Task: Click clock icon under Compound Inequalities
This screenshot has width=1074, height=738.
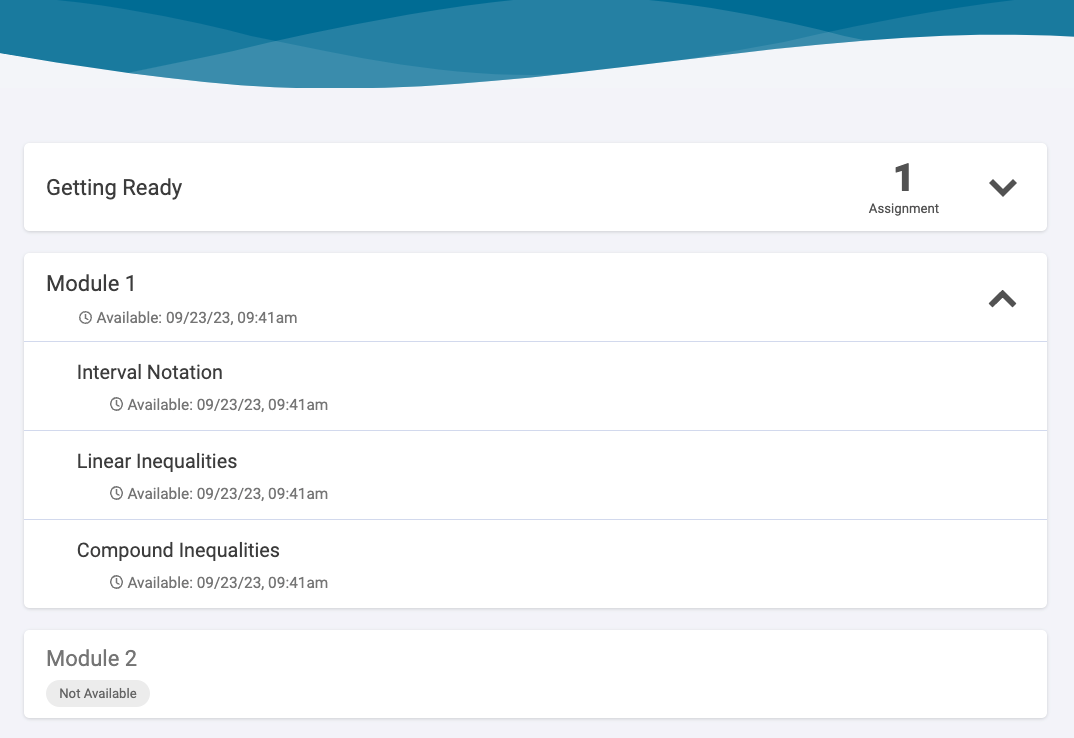Action: coord(116,582)
